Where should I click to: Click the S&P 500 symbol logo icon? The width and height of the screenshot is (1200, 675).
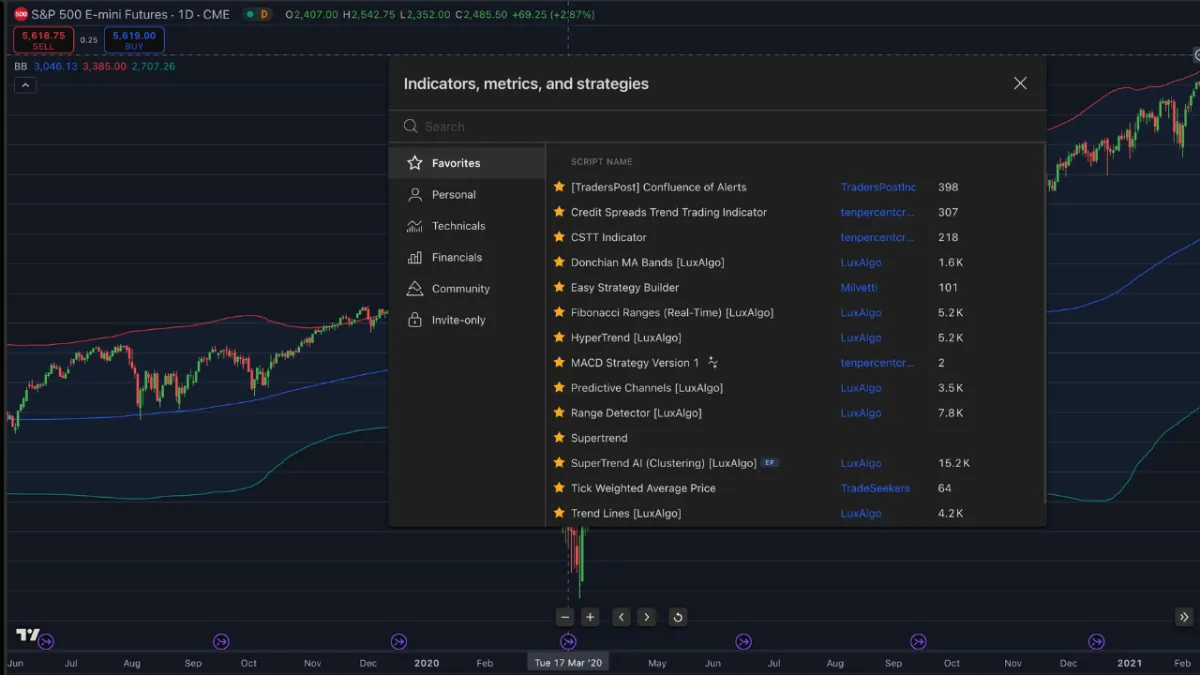(x=21, y=14)
